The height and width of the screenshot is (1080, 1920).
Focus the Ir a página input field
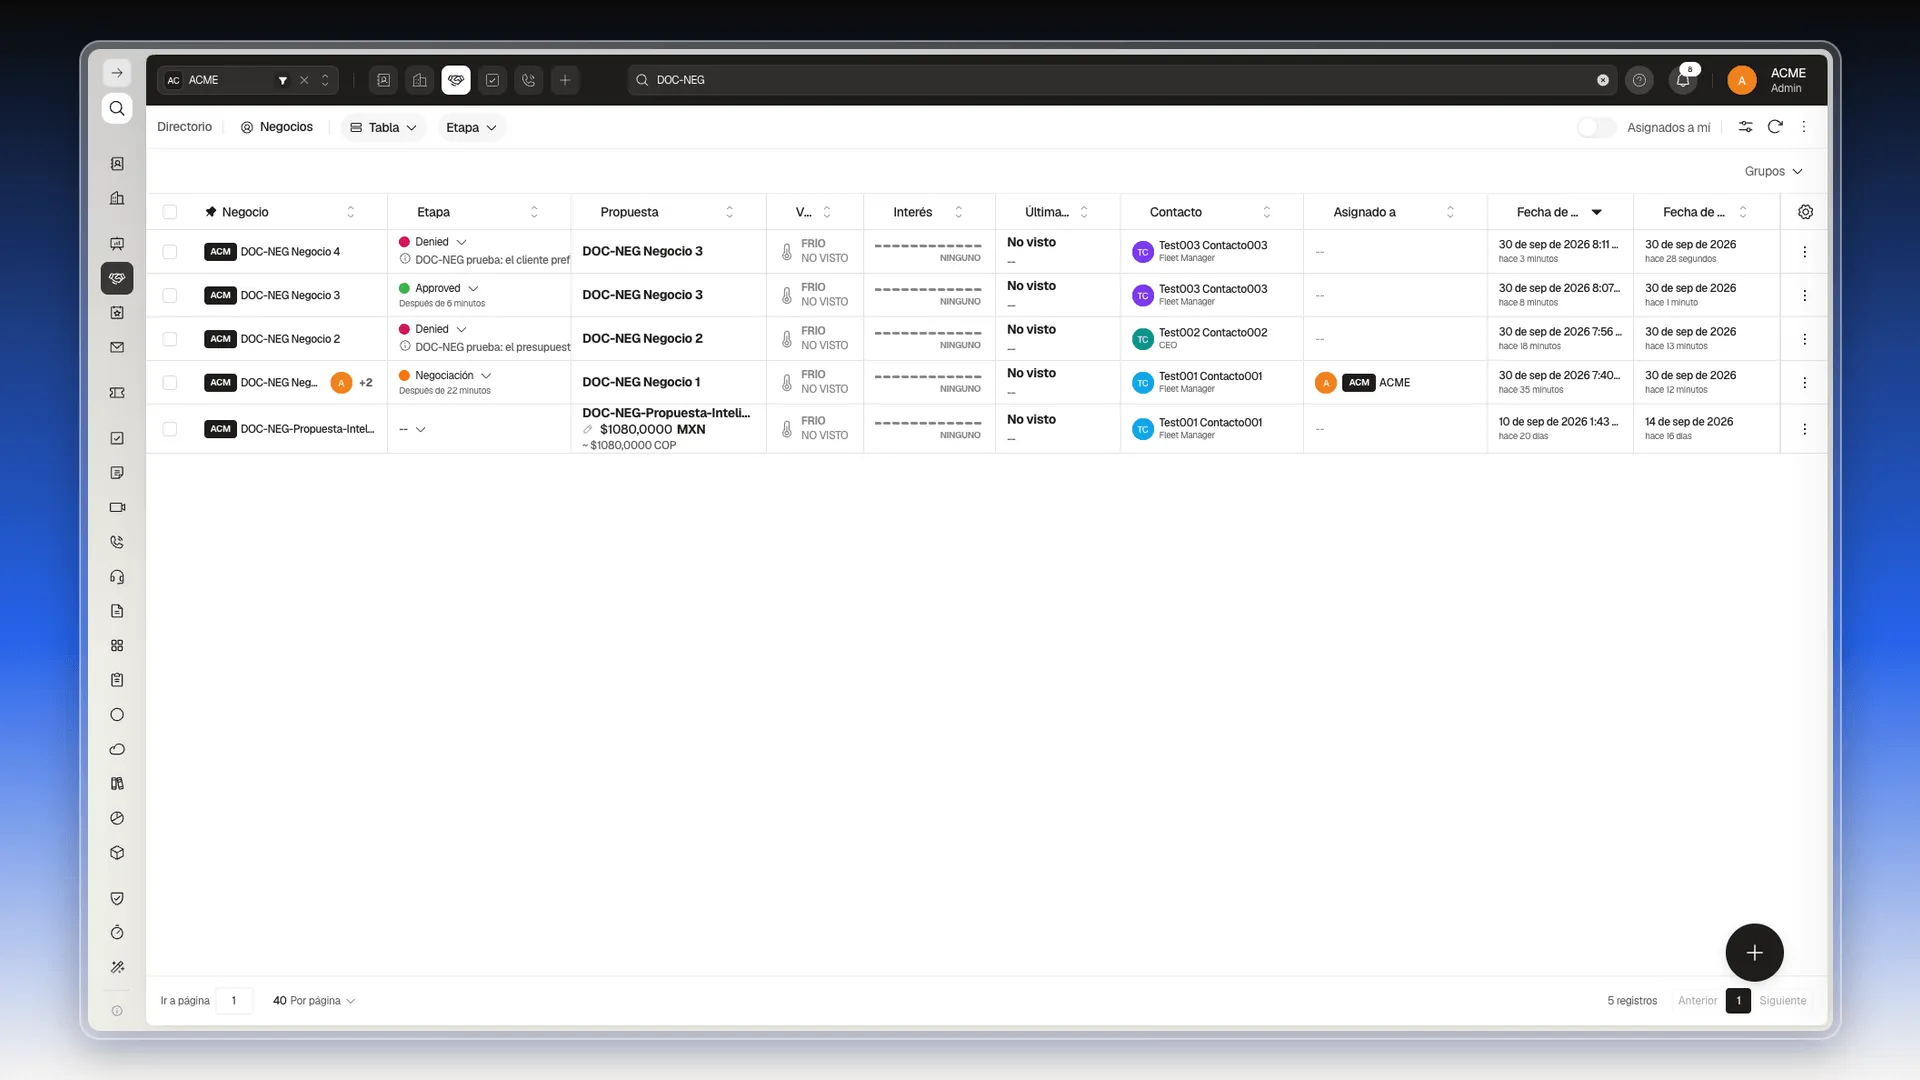click(x=234, y=1001)
